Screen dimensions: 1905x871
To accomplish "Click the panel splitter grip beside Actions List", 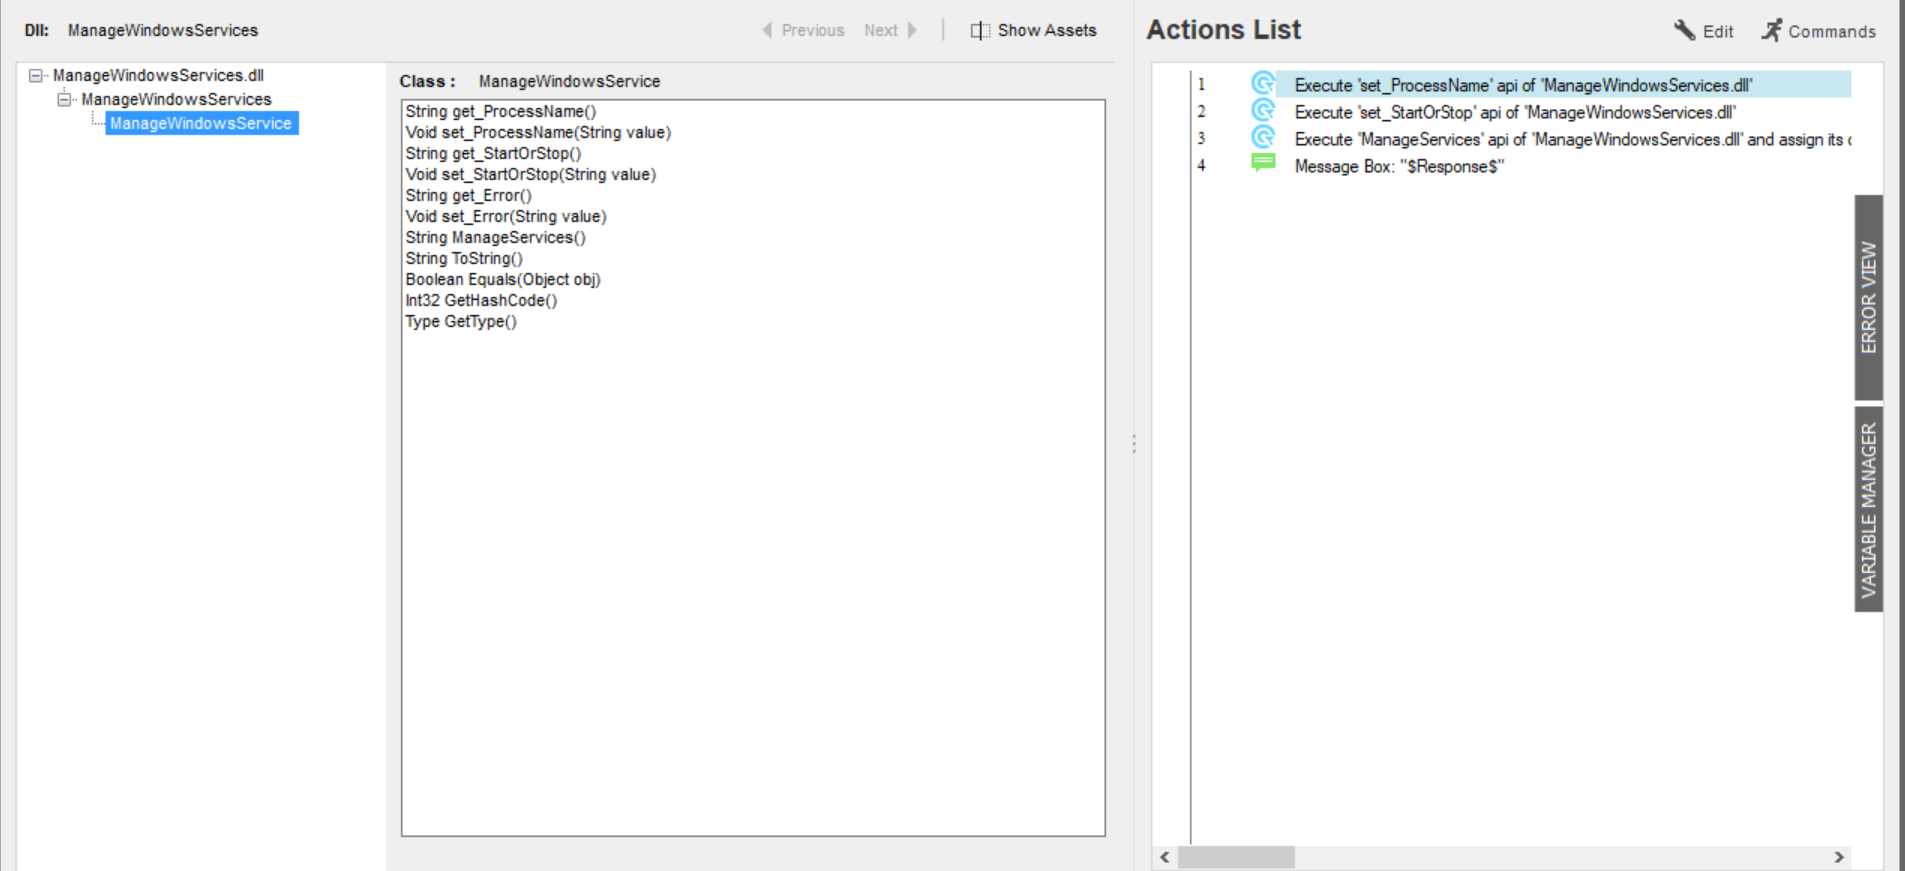I will pos(1134,444).
